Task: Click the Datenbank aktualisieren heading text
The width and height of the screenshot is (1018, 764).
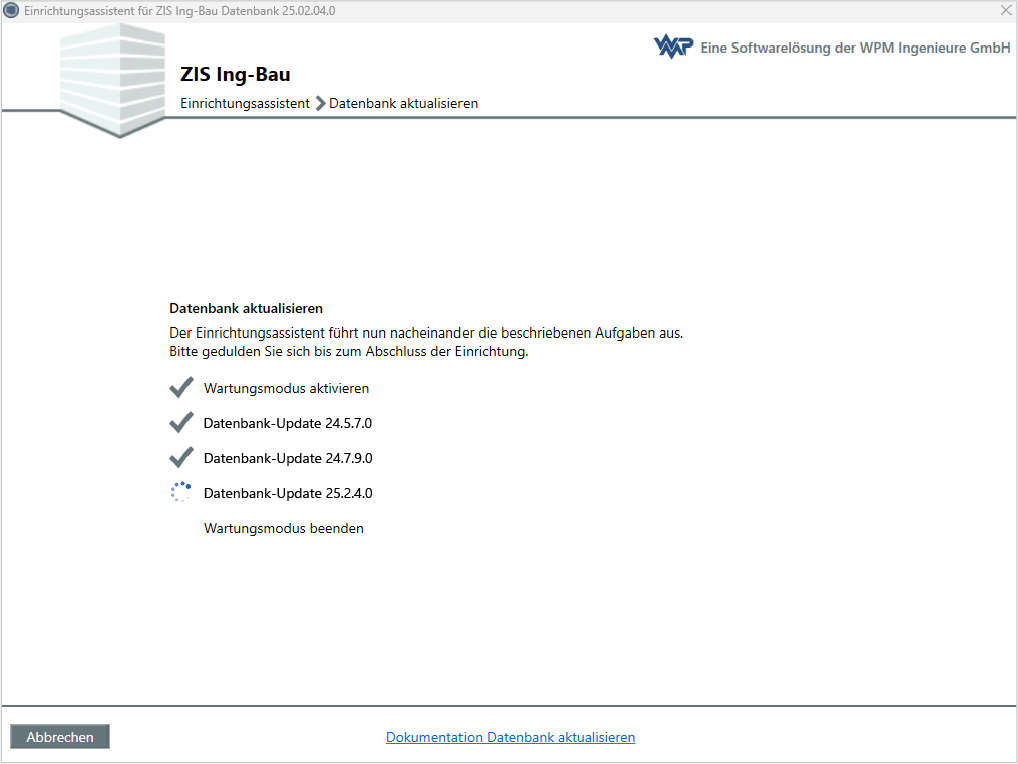Action: 245,308
